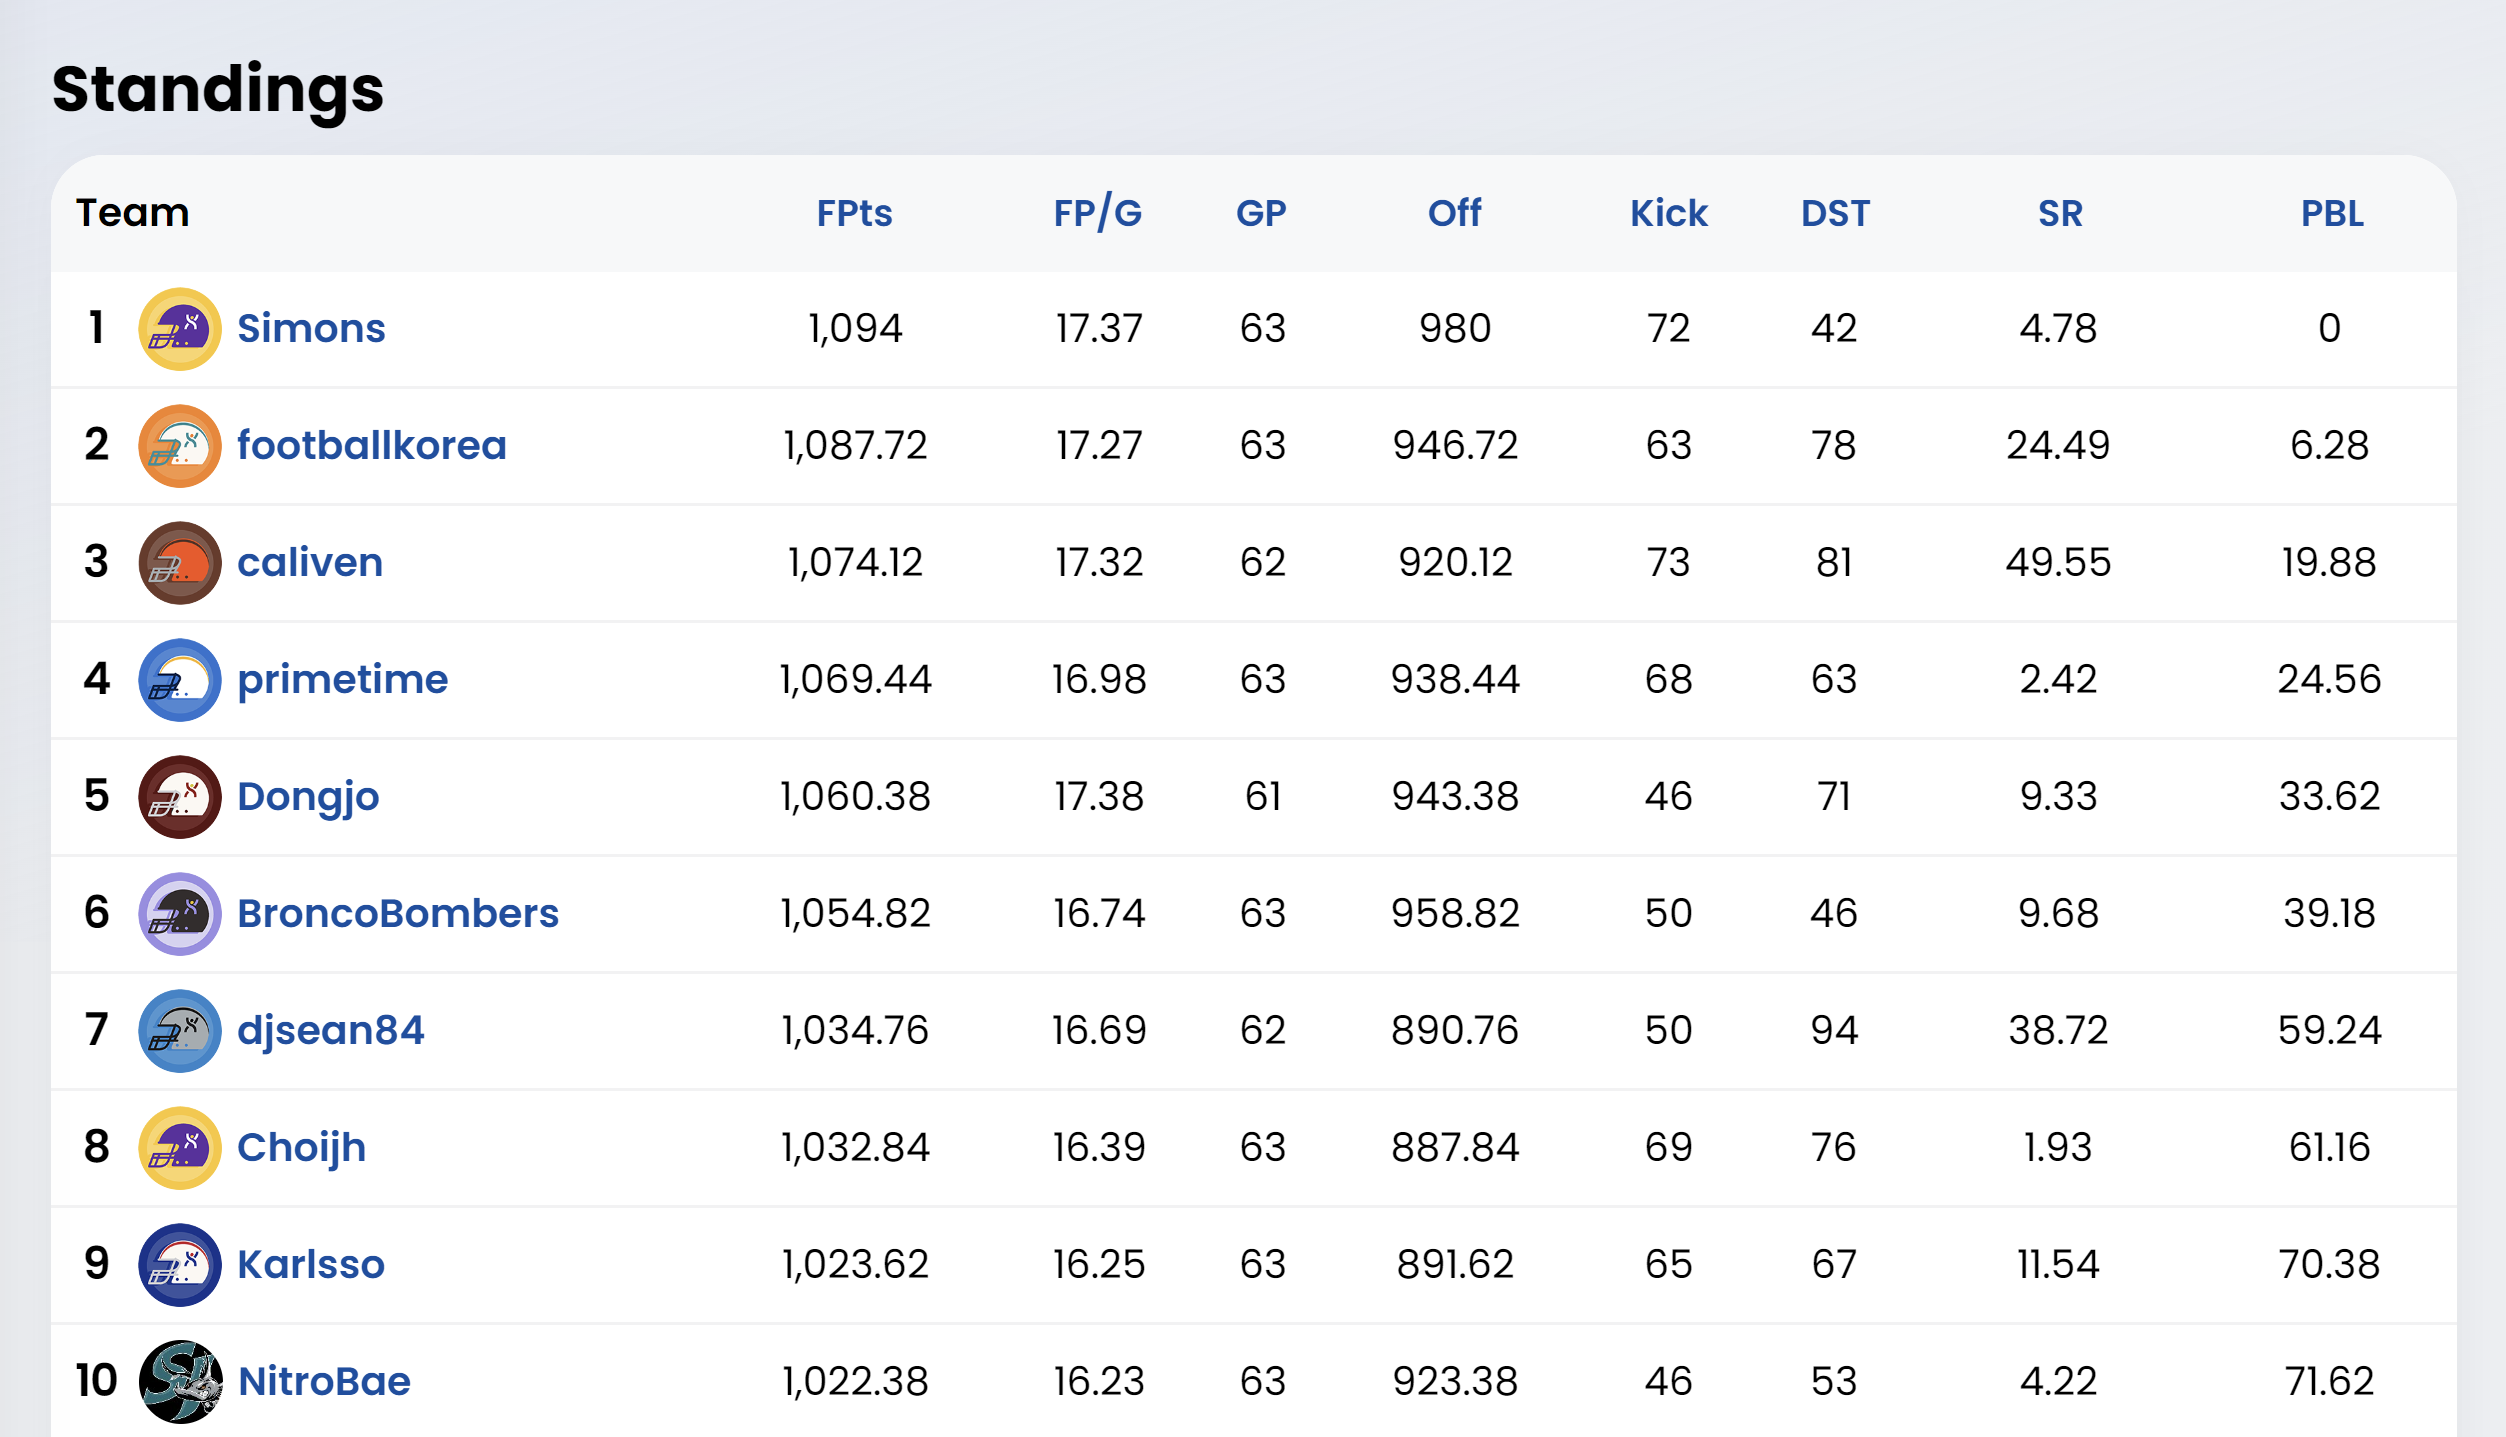The height and width of the screenshot is (1437, 2506).
Task: Open the Simons team link
Action: (x=311, y=329)
